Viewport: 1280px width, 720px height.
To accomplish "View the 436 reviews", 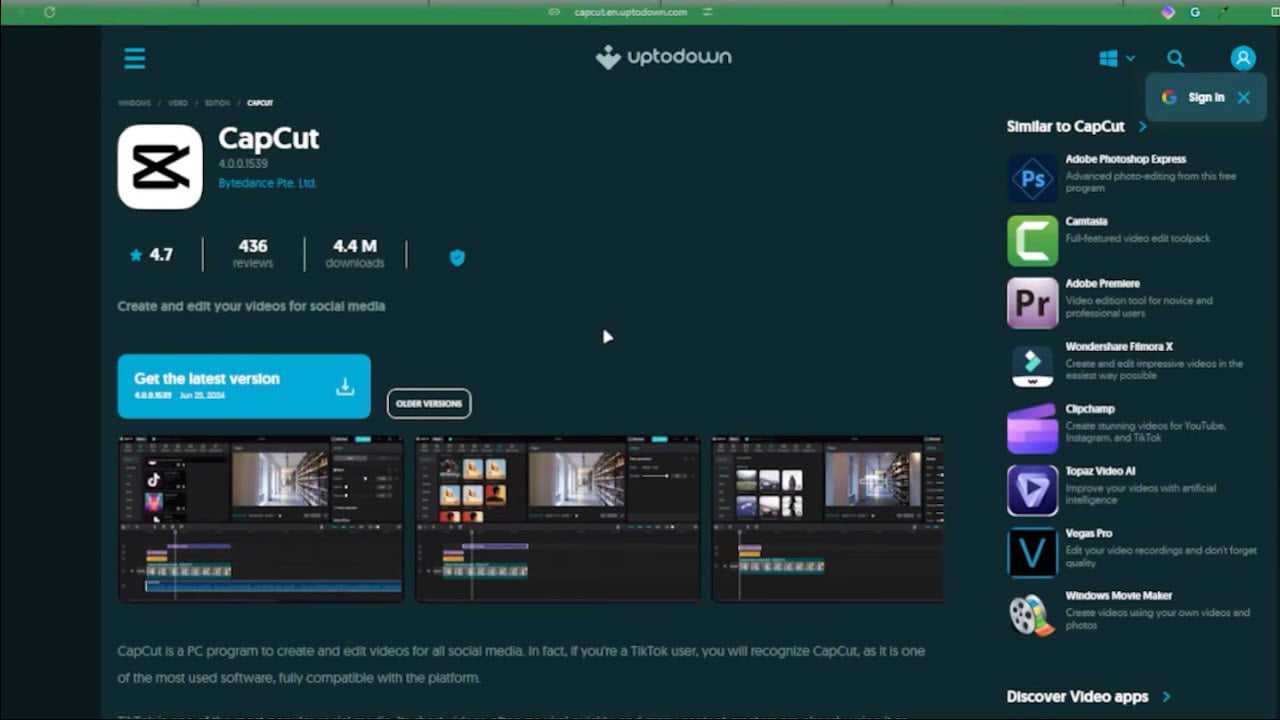I will point(253,253).
